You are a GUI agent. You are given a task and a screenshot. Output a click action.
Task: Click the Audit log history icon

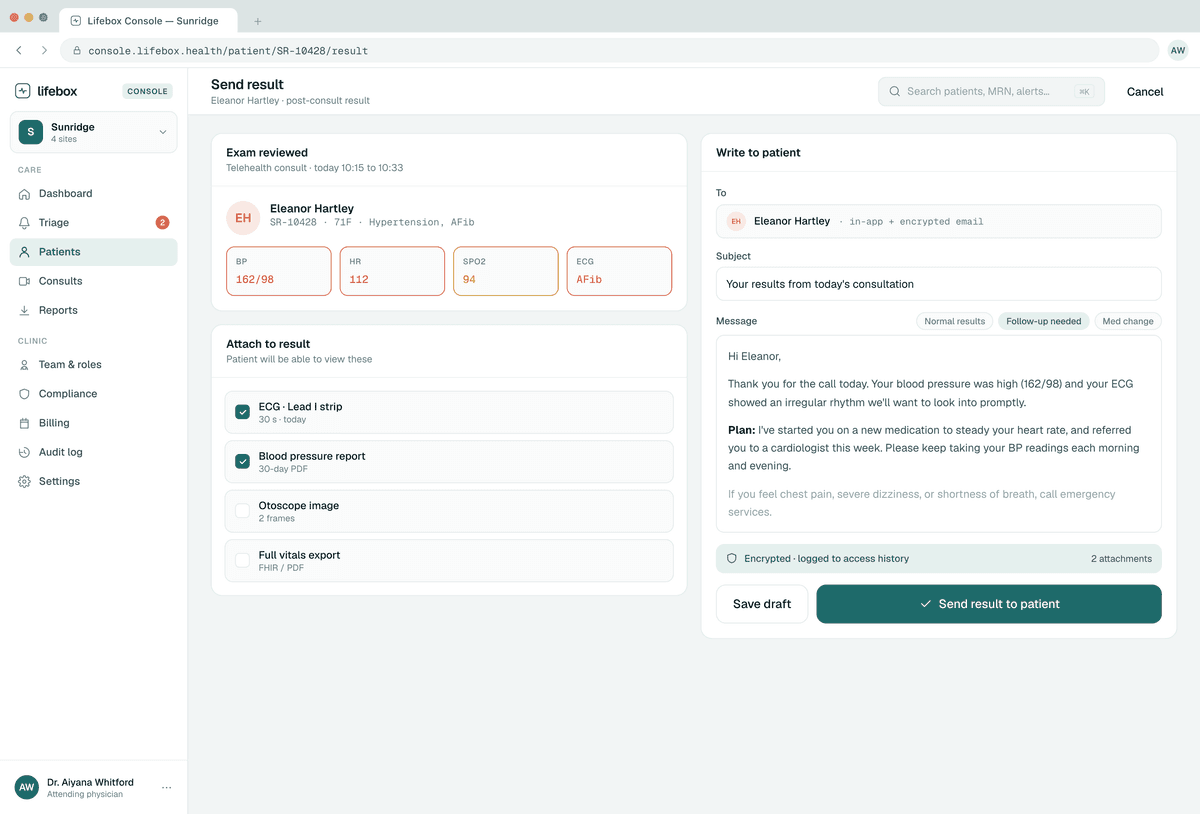25,452
